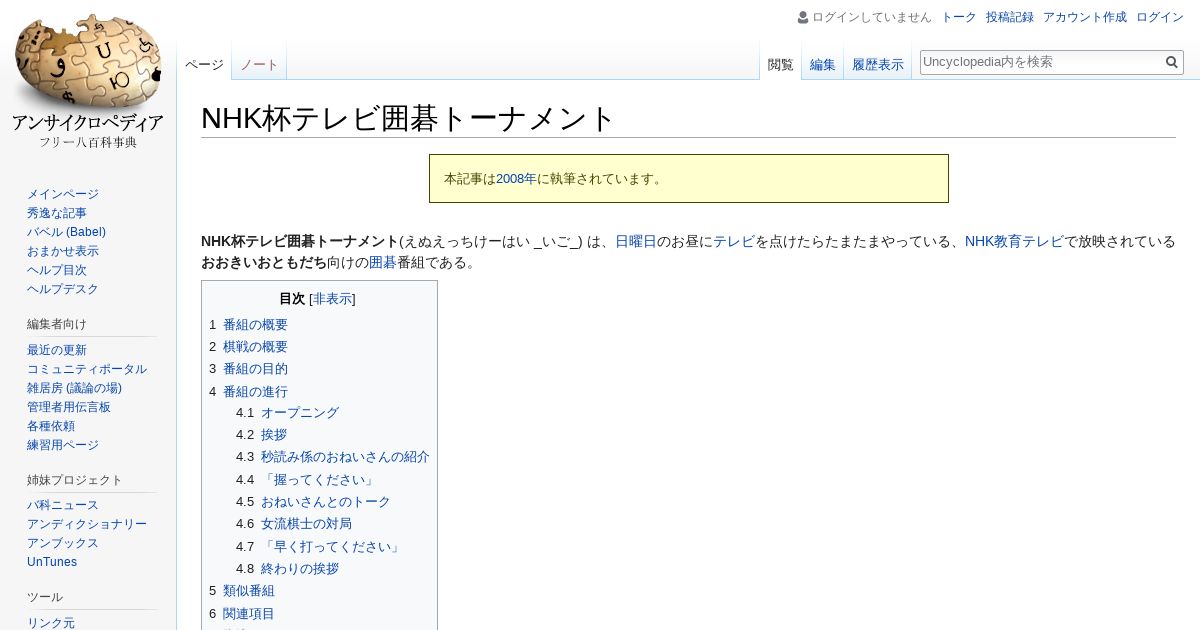The width and height of the screenshot is (1200, 630).
Task: Click the page title NHK杯テレビ囲碁トーナメント
Action: click(408, 119)
